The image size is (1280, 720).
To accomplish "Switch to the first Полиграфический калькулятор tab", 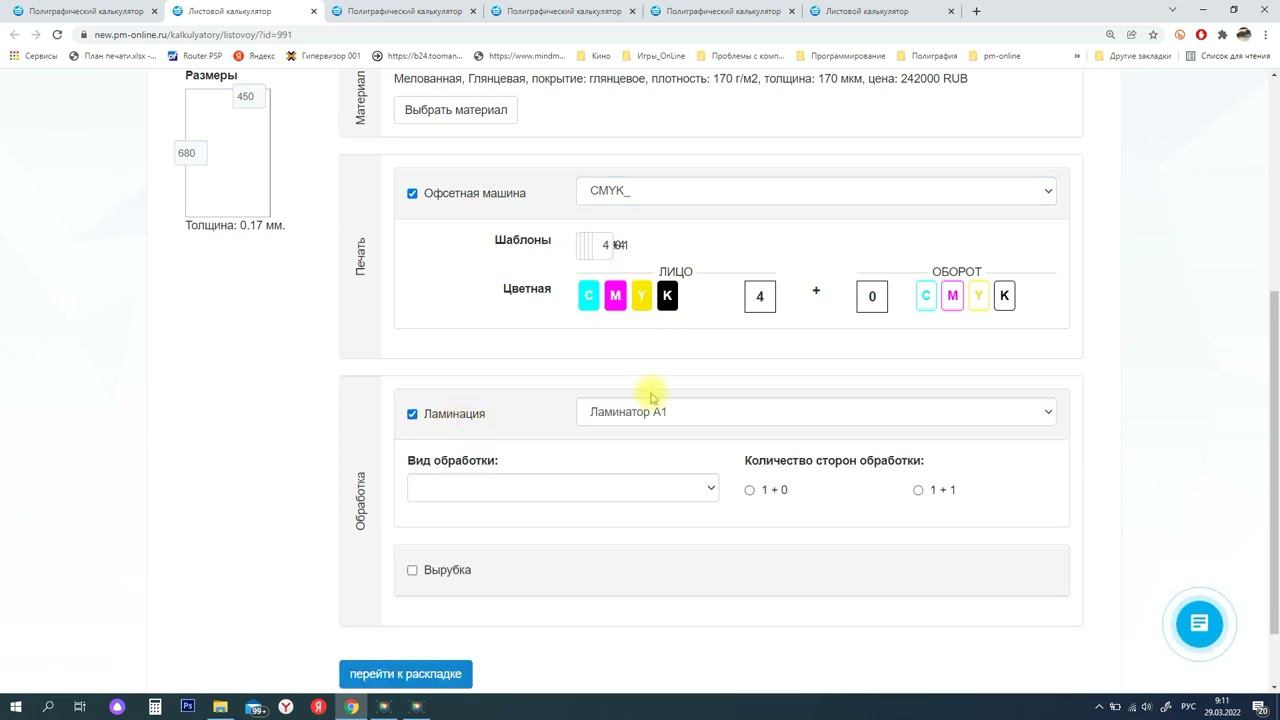I will coord(85,11).
